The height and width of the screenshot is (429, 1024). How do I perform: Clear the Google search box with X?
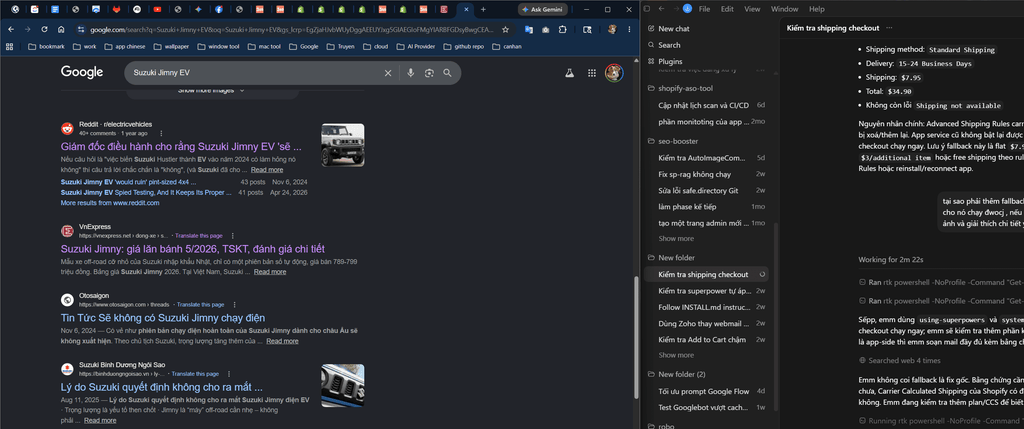click(388, 73)
